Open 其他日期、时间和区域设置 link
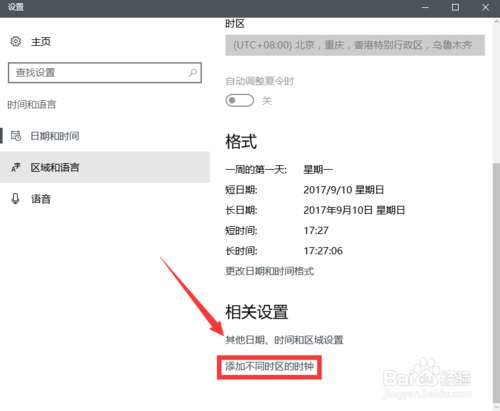Screen dimensions: 500x411 click(284, 340)
